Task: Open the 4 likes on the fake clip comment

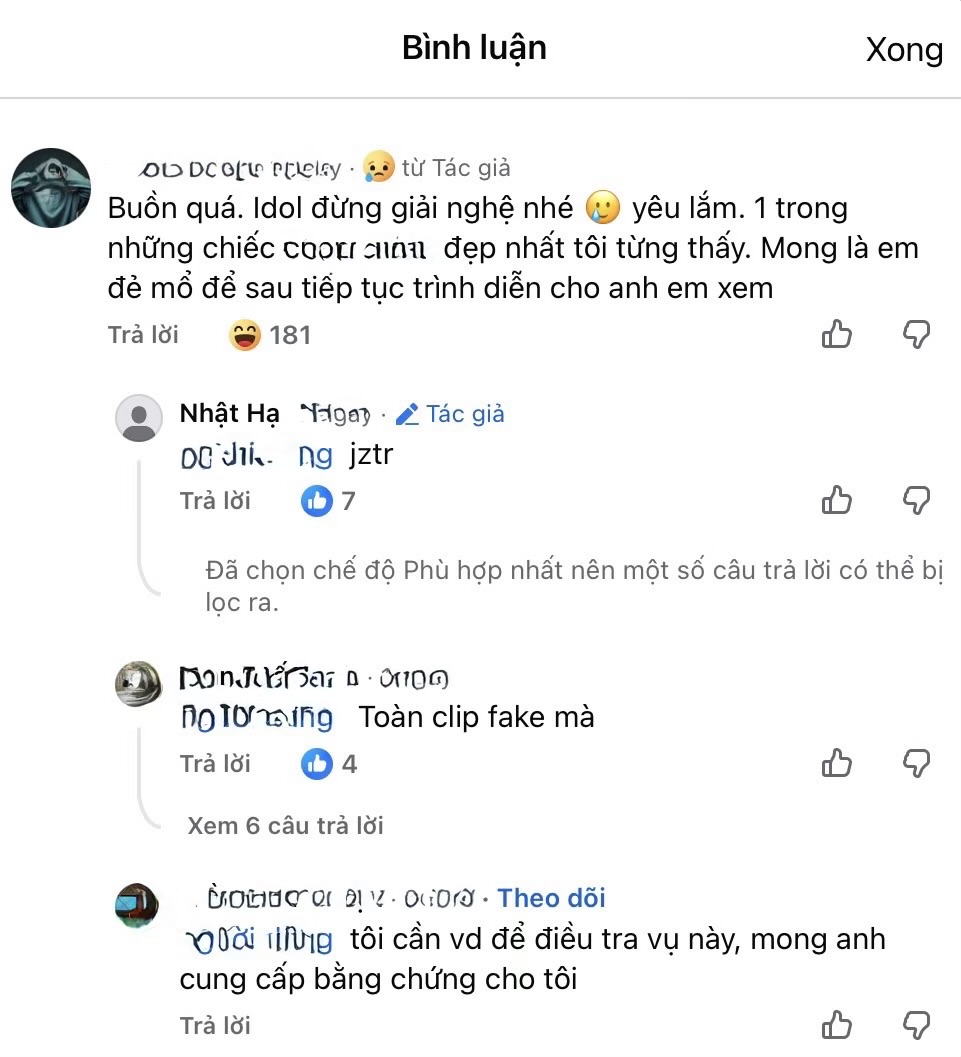Action: click(x=327, y=763)
